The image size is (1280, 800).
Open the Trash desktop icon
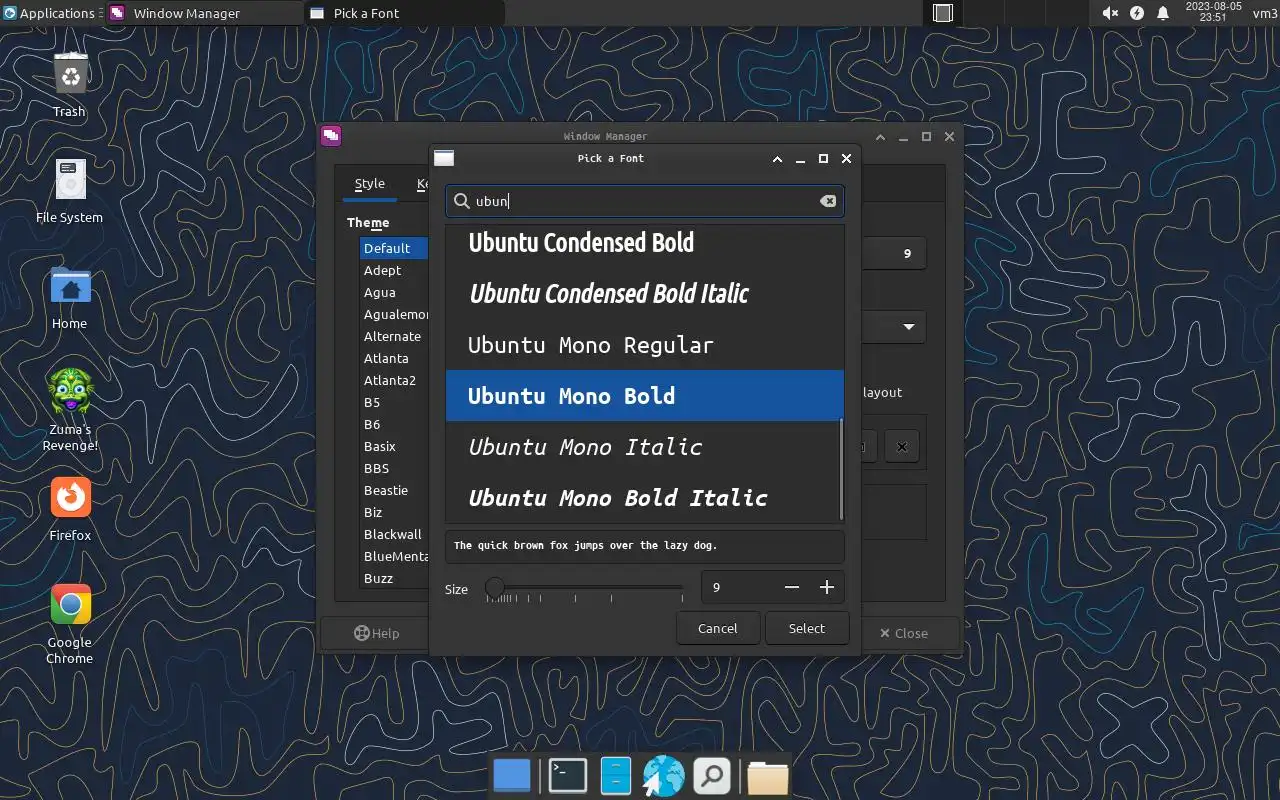(70, 85)
